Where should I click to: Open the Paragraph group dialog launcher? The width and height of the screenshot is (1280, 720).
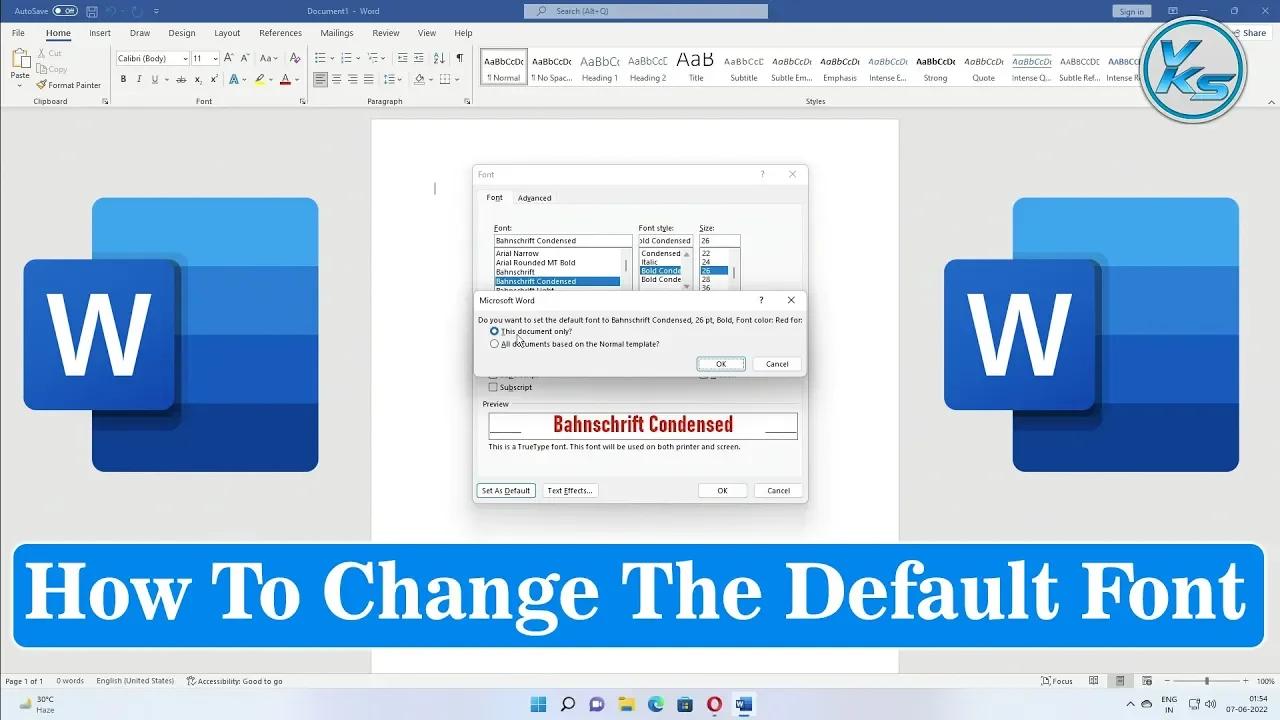[467, 101]
